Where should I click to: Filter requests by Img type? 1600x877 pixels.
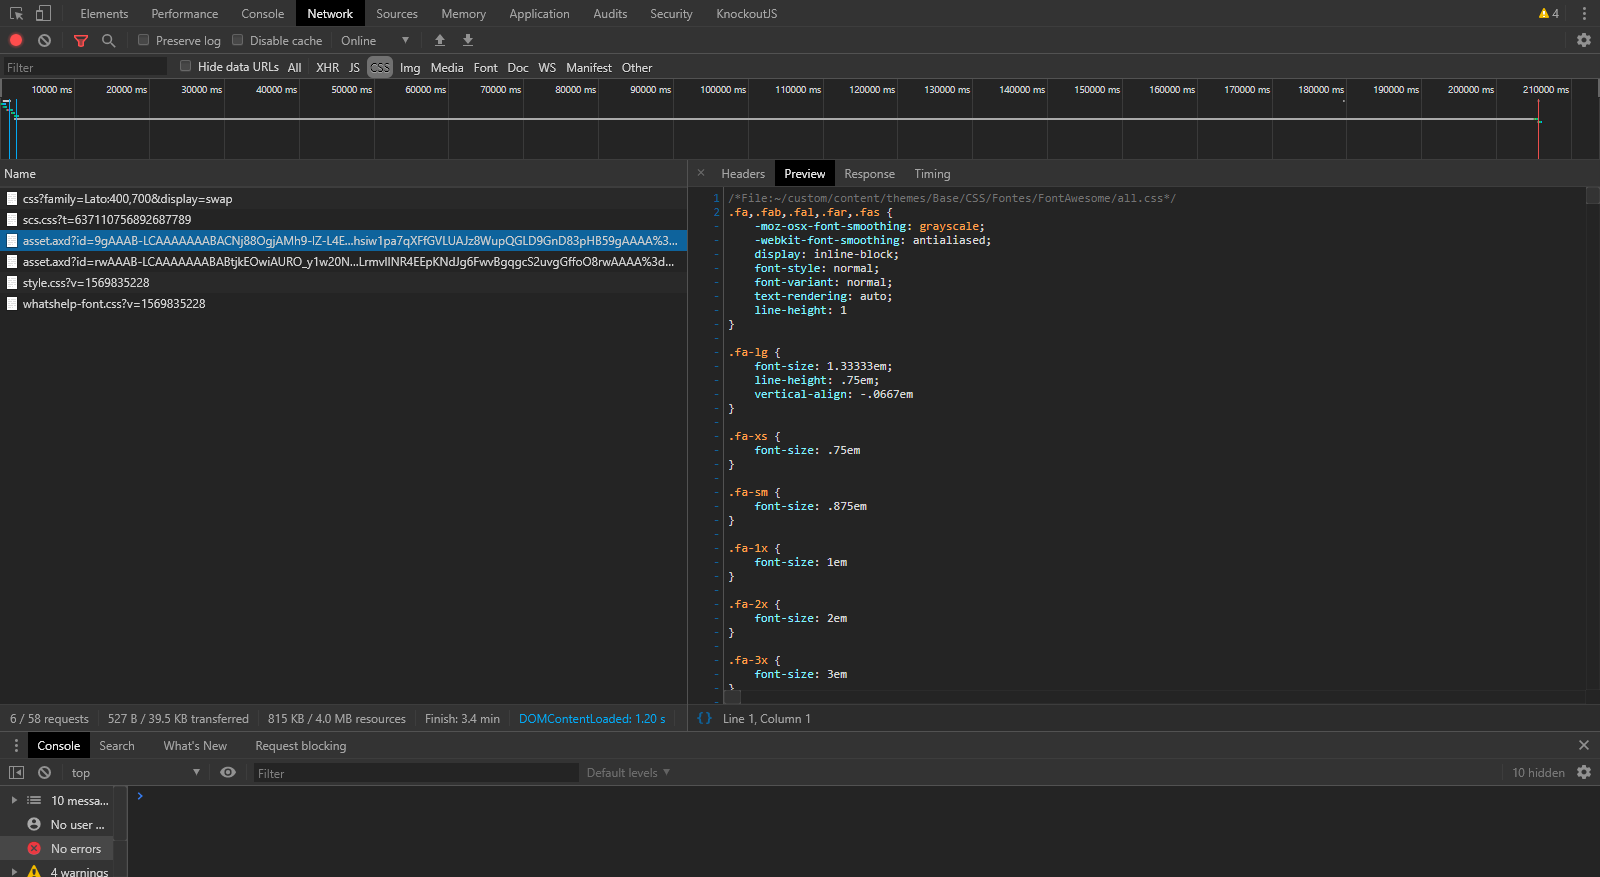(x=410, y=67)
